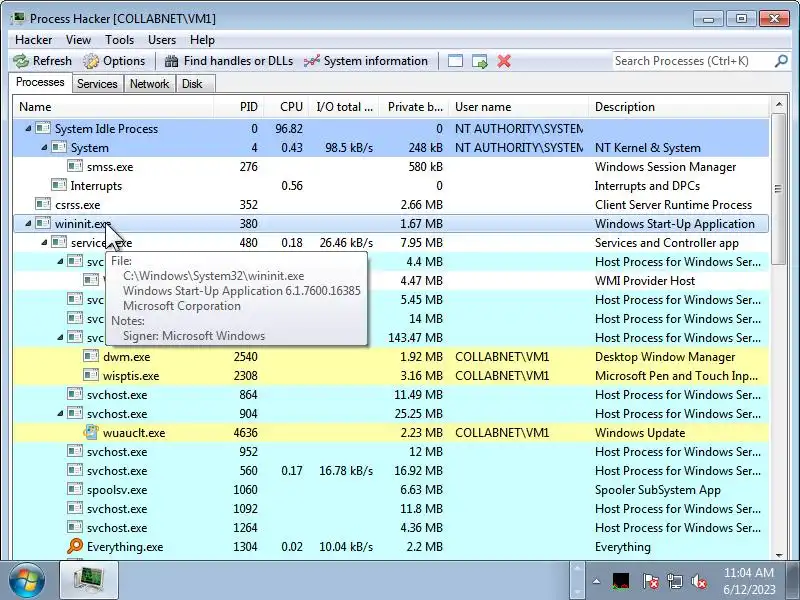
Task: Click the spoolsv.exe process icon
Action: click(74, 489)
